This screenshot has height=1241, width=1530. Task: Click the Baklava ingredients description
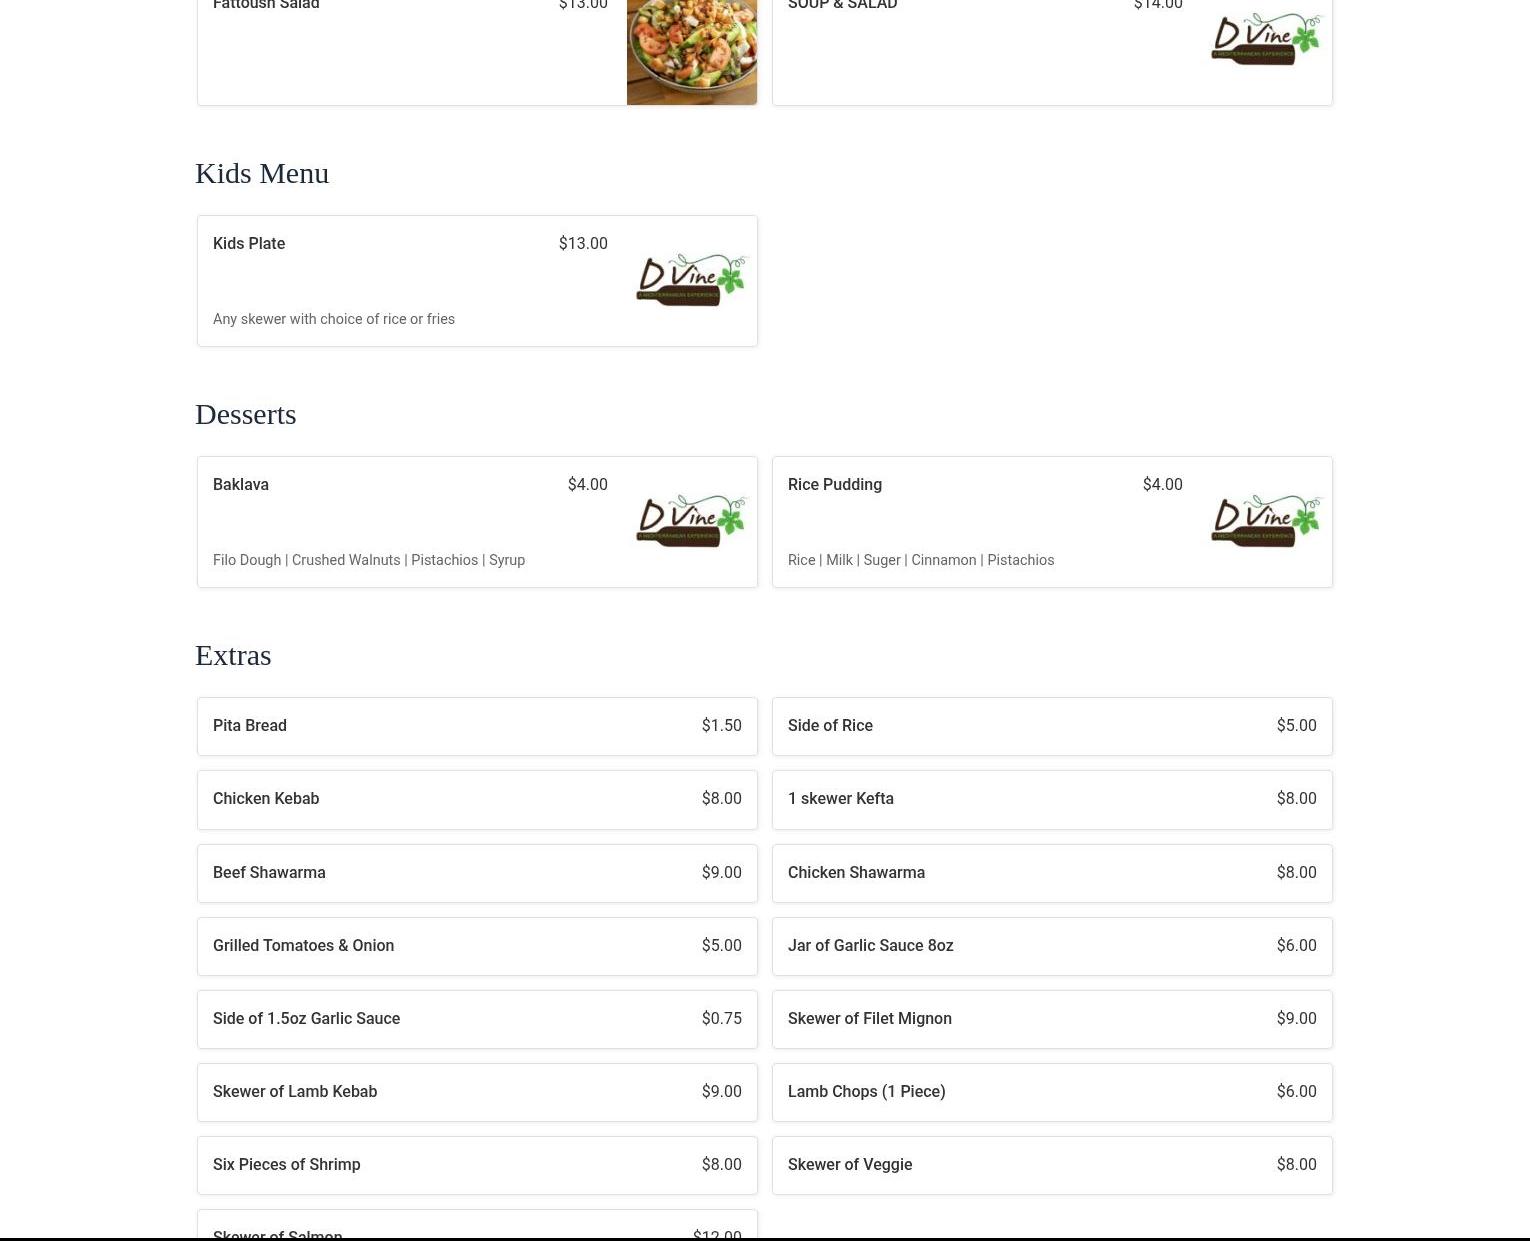[369, 560]
